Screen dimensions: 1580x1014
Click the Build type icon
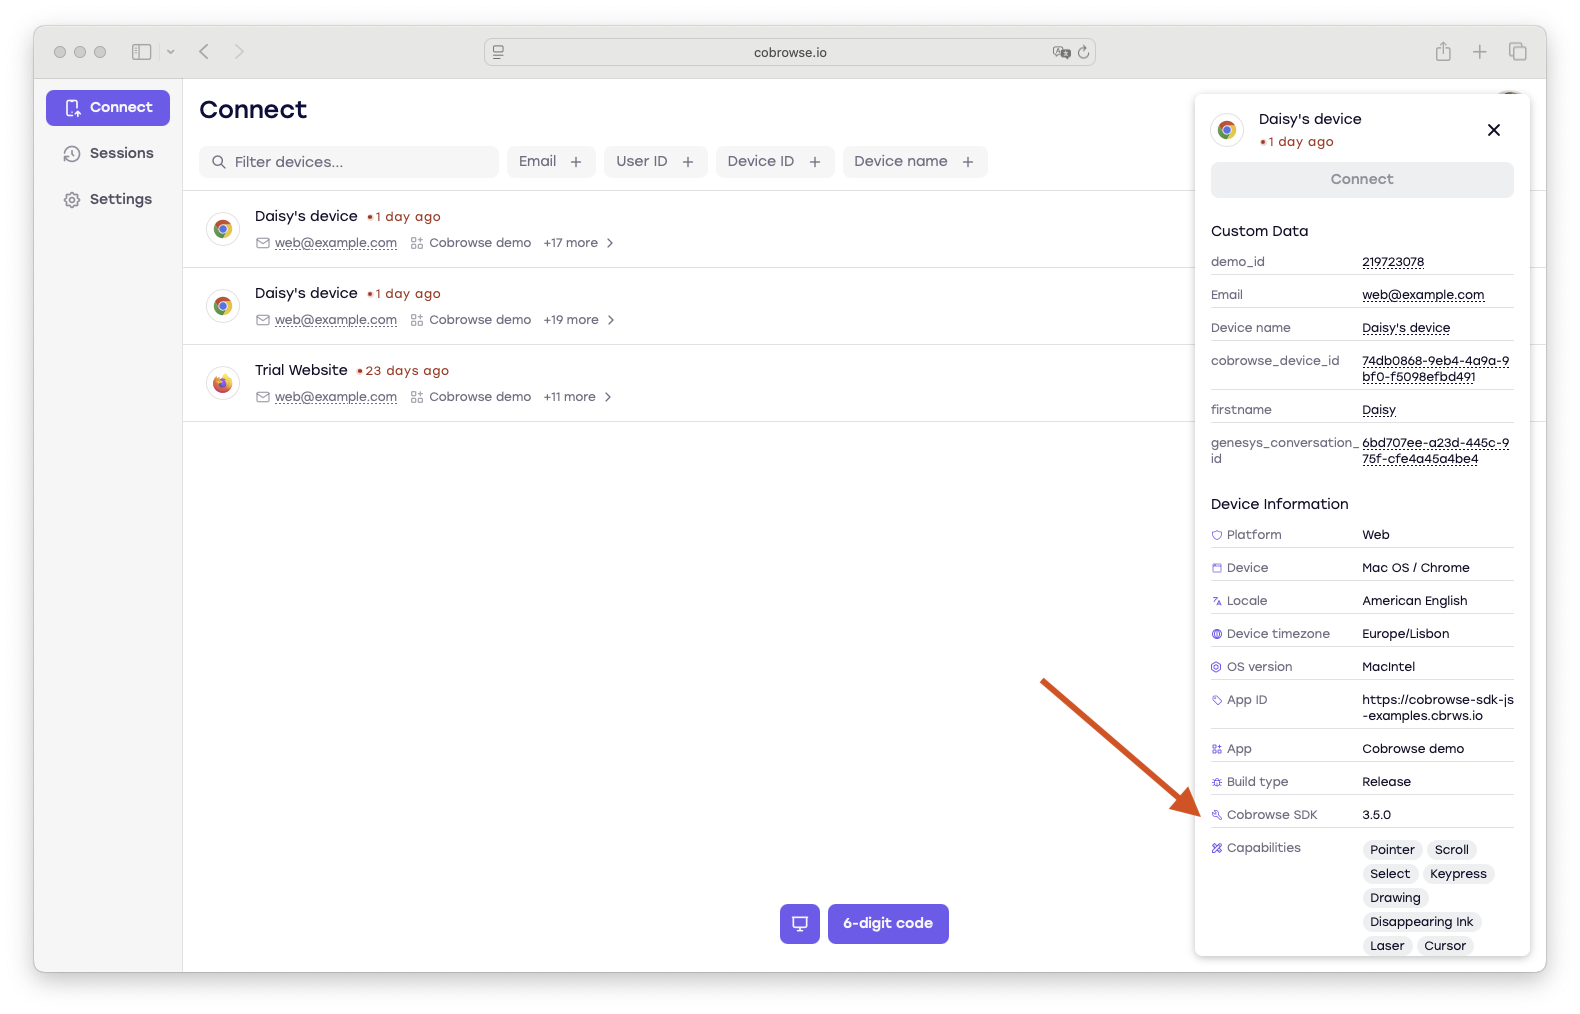point(1217,782)
